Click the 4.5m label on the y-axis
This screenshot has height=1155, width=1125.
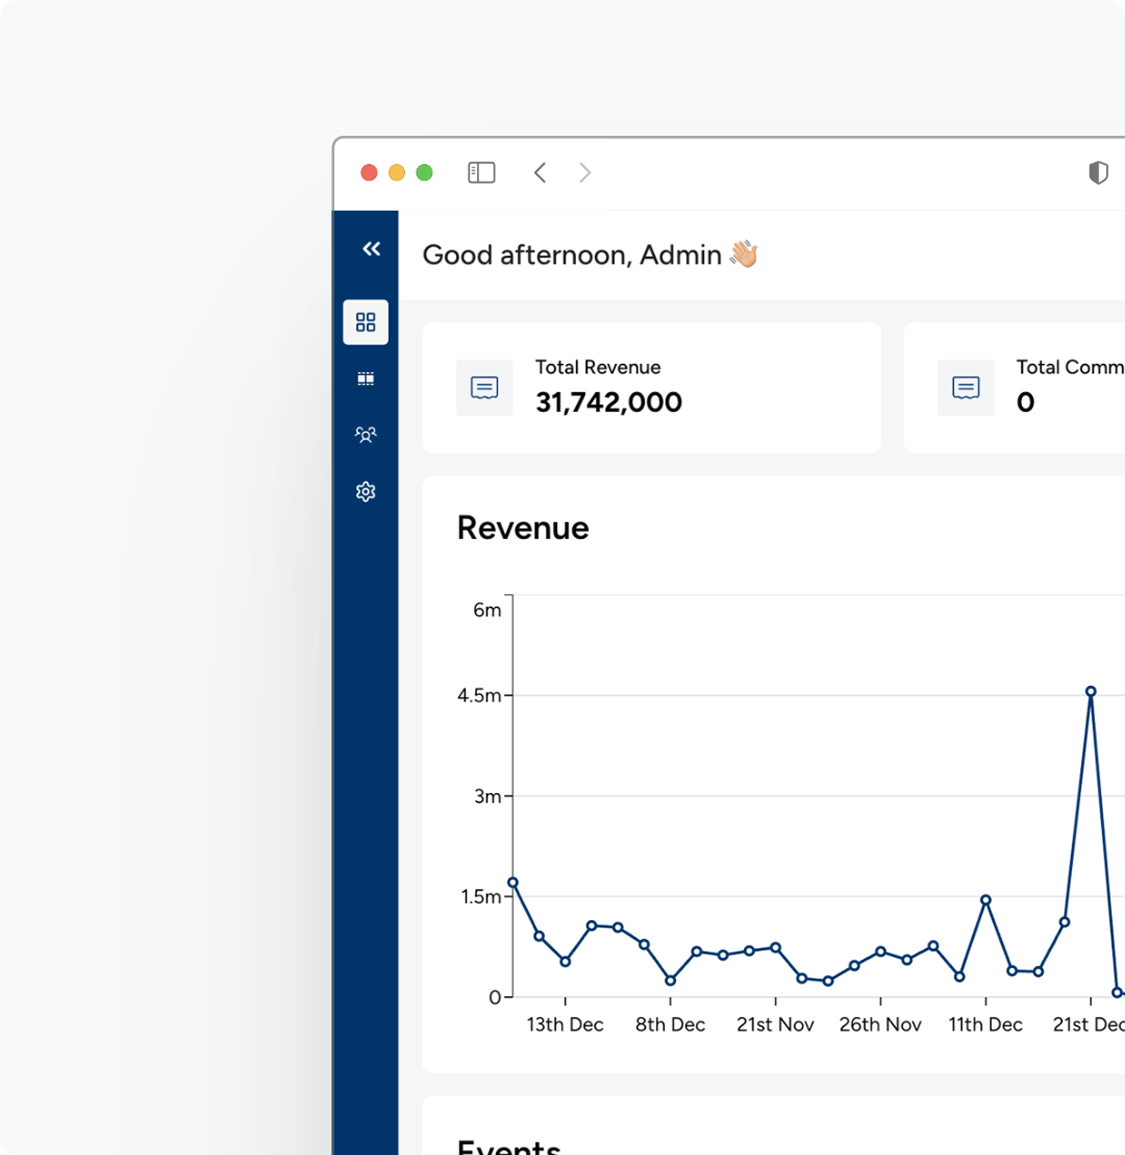point(479,695)
